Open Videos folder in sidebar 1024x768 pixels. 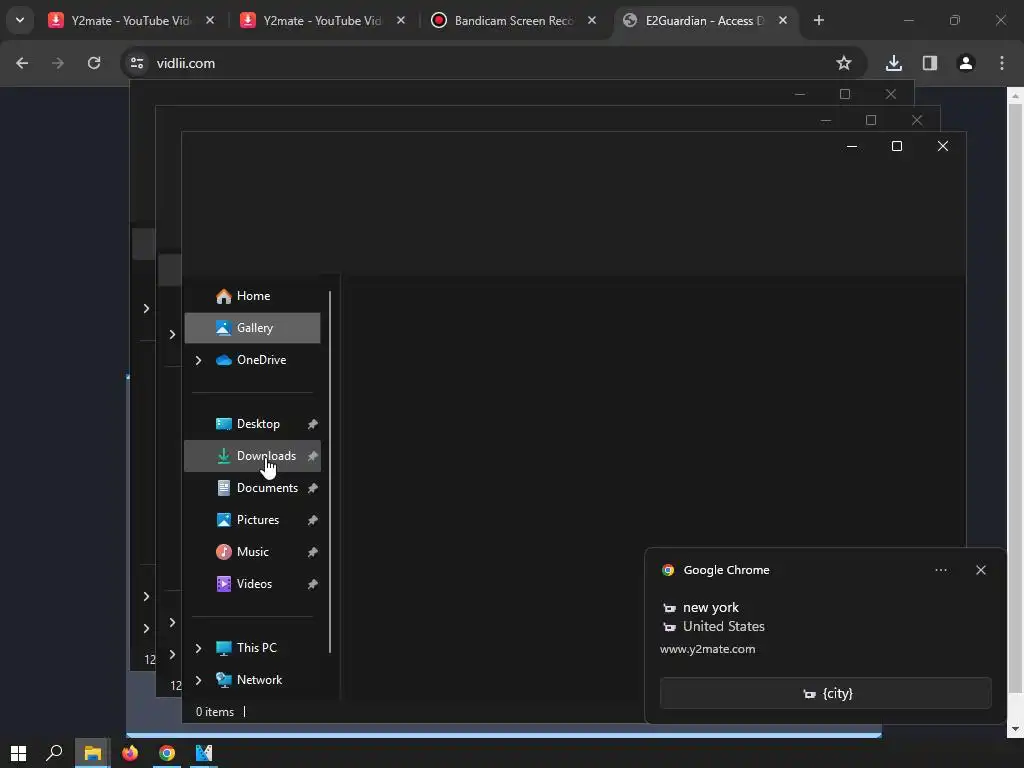click(x=253, y=584)
